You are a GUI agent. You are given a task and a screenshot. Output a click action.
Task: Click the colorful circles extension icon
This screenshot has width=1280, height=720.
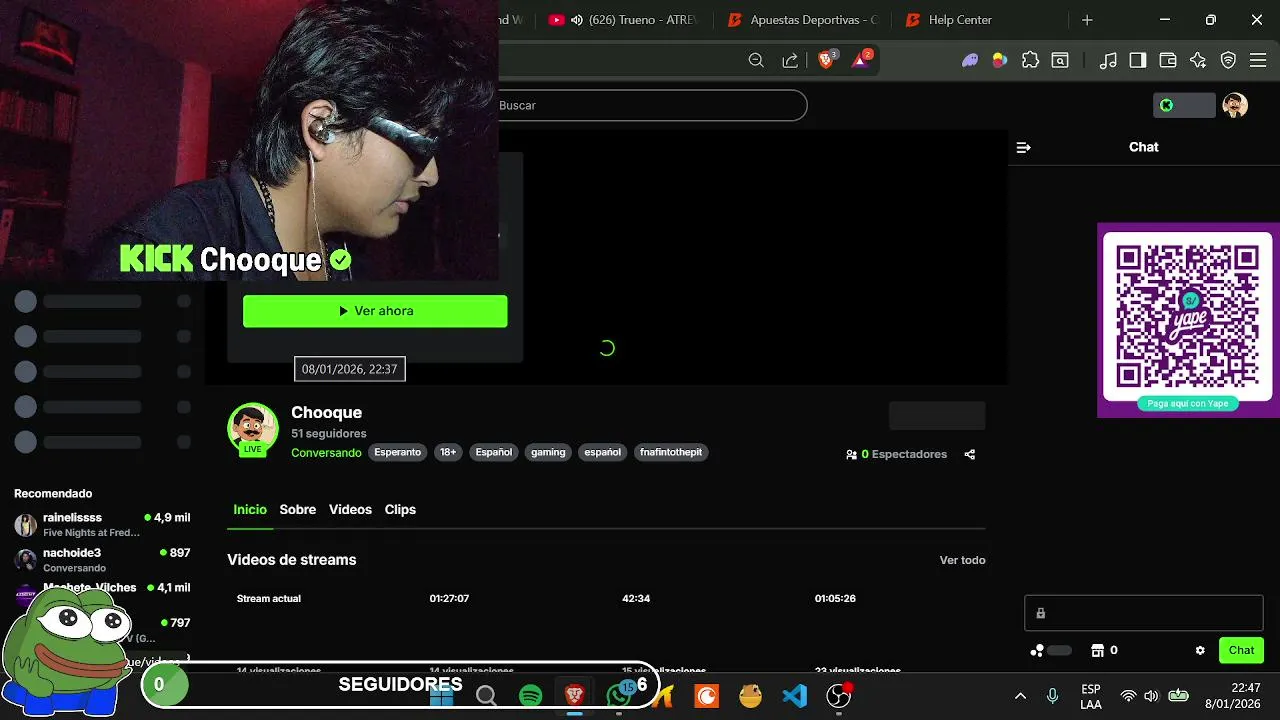999,60
